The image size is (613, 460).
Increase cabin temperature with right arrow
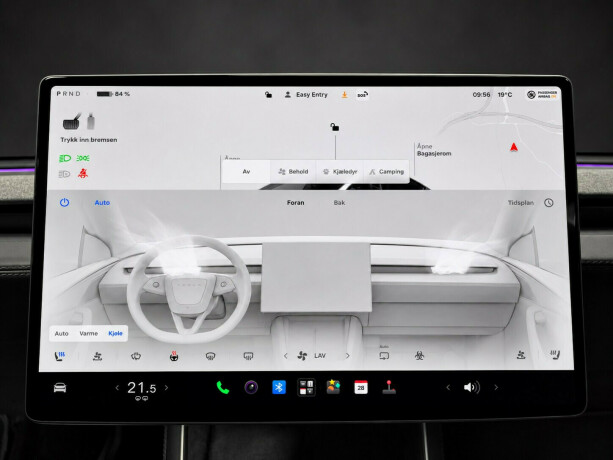pyautogui.click(x=167, y=388)
